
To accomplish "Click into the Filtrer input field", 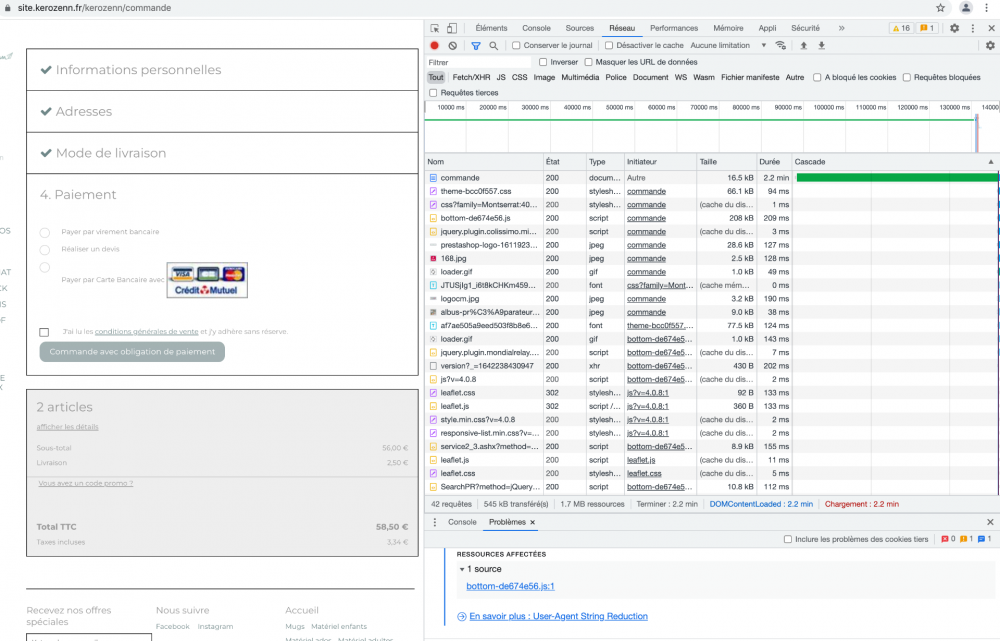I will coord(478,62).
